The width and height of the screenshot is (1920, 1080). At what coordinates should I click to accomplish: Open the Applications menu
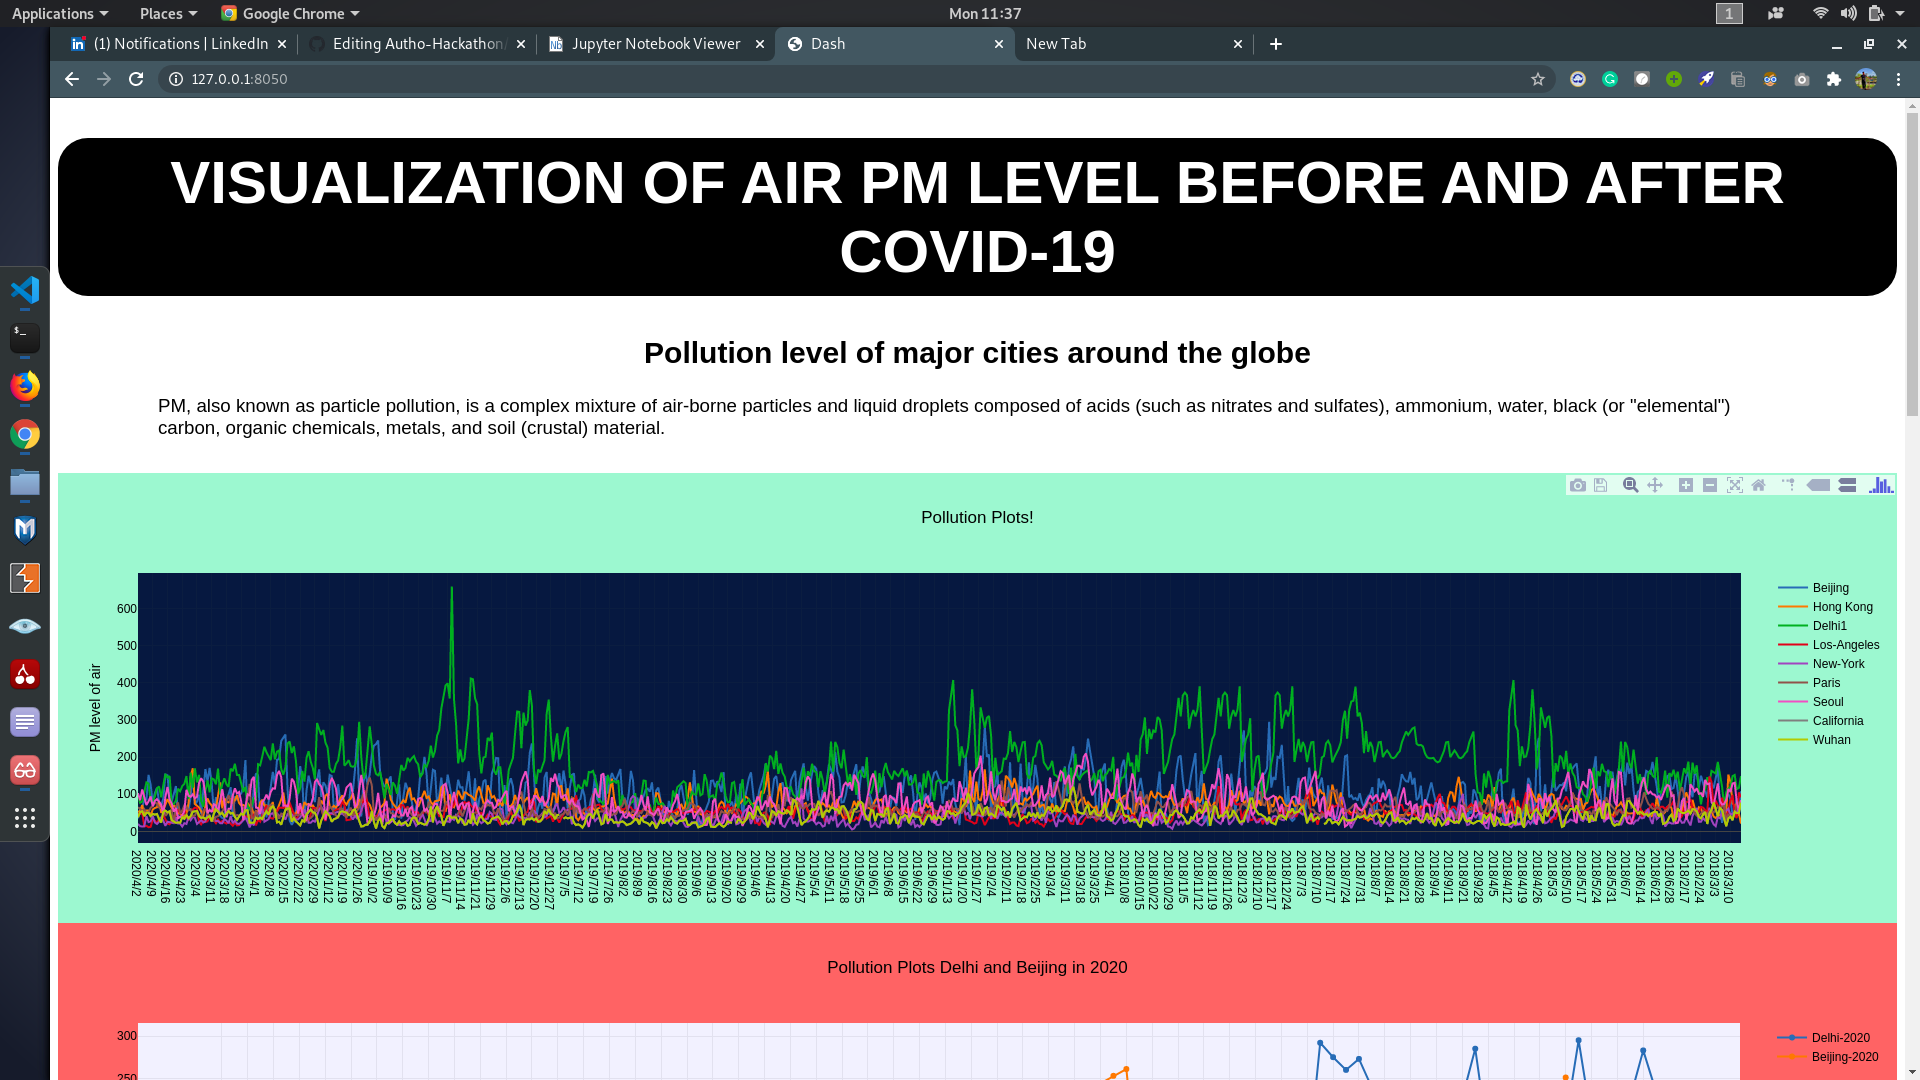pos(59,14)
